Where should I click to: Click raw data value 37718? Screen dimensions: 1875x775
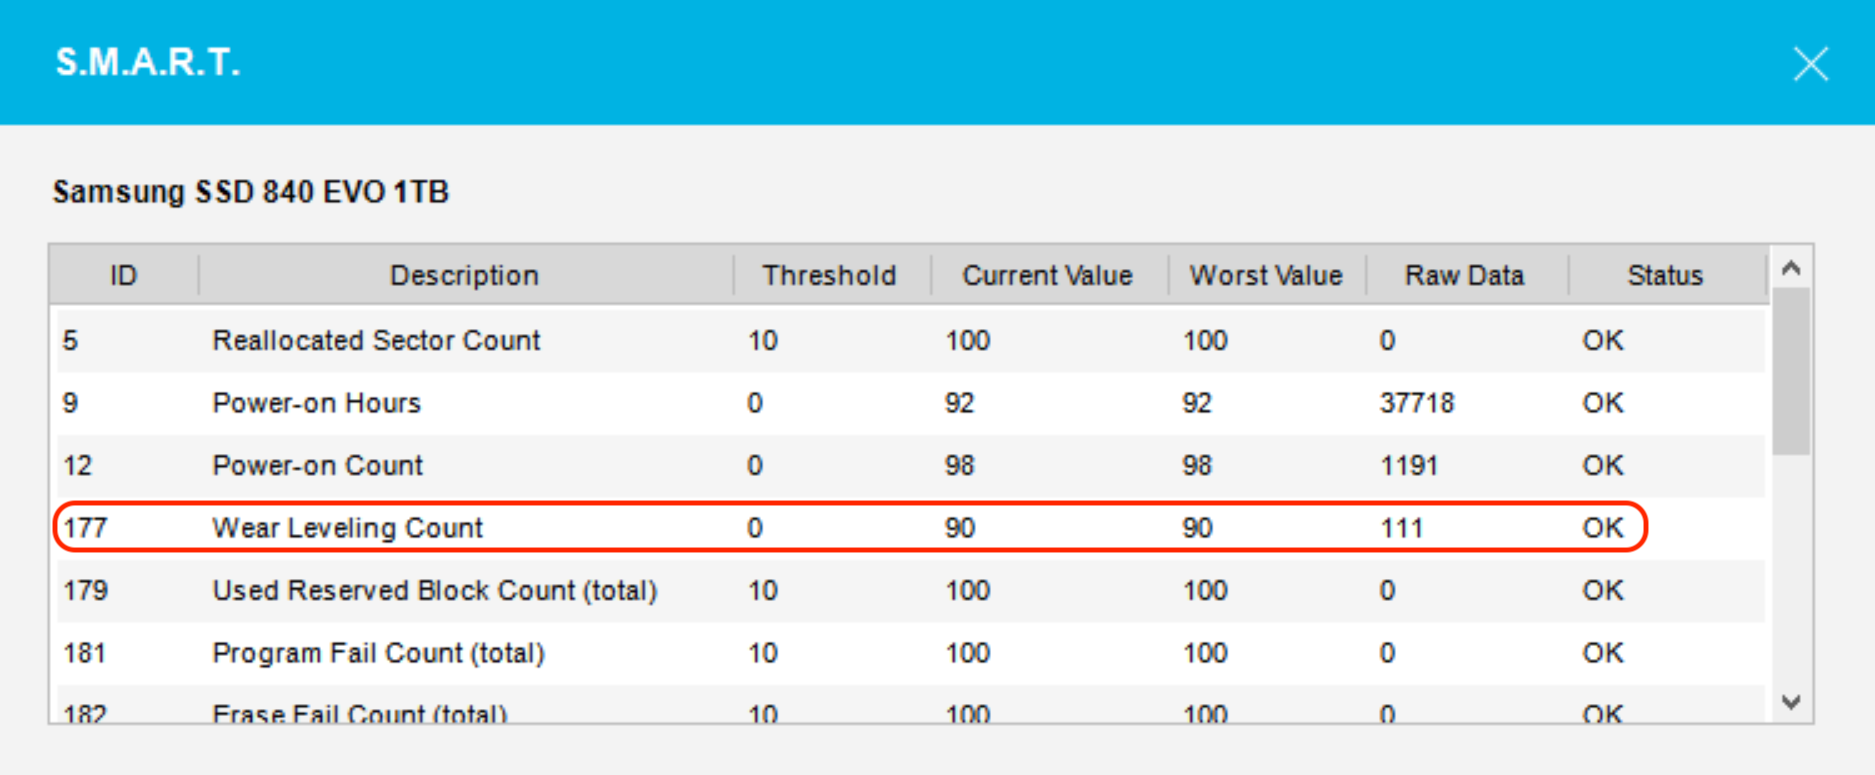(x=1417, y=403)
